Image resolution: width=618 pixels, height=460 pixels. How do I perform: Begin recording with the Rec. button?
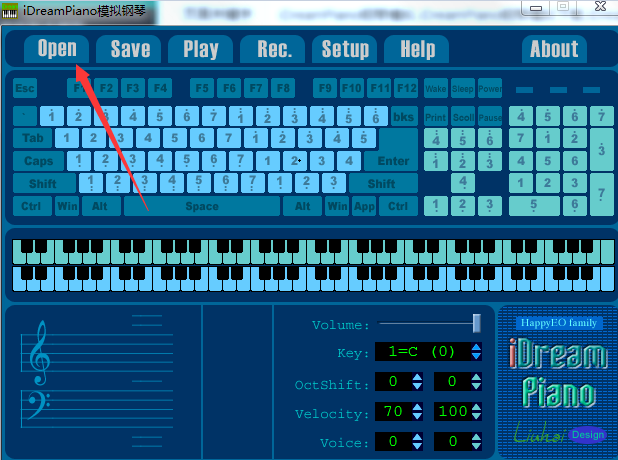(273, 49)
